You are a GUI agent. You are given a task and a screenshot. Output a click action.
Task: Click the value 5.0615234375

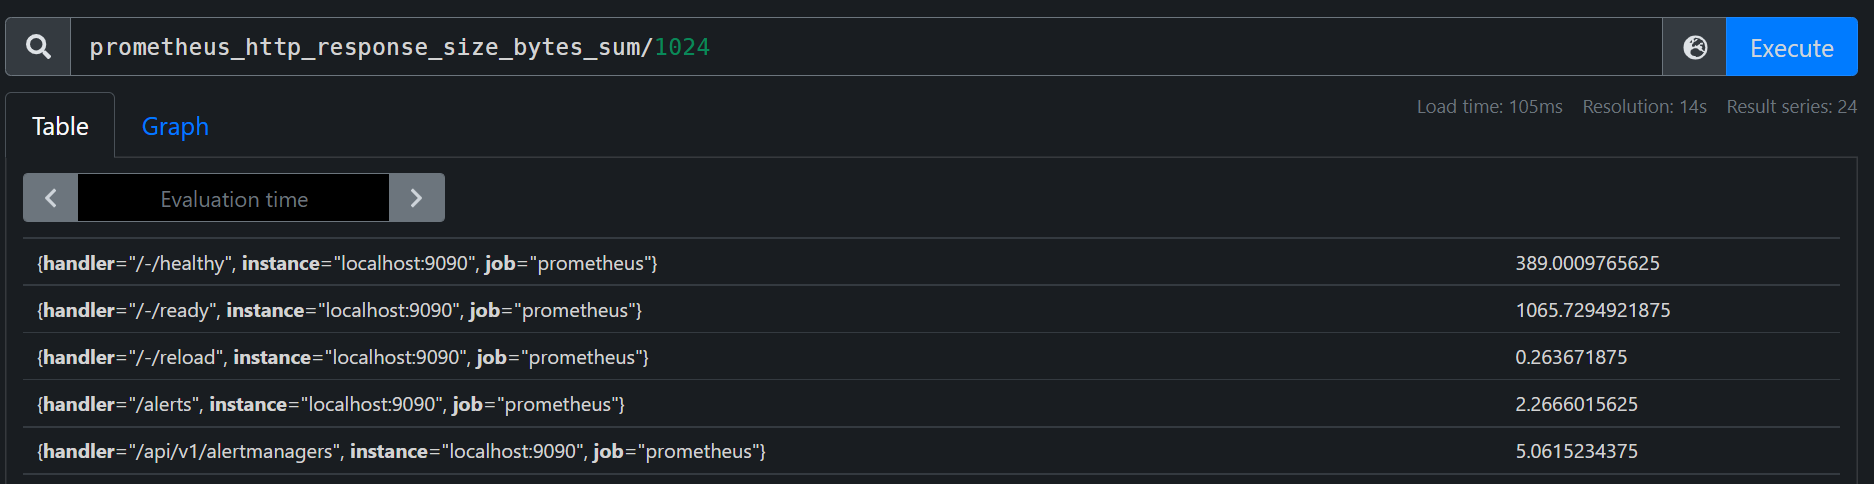pos(1577,451)
